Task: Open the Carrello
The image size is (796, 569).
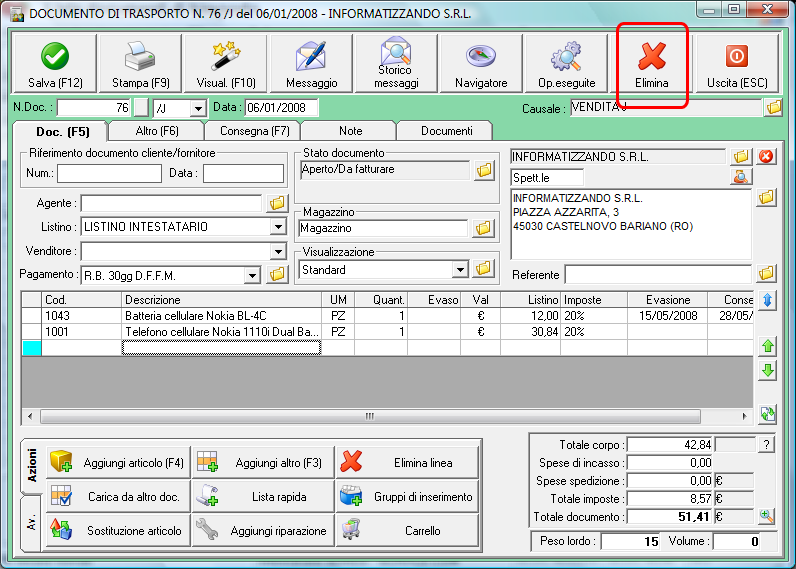Action: (407, 530)
